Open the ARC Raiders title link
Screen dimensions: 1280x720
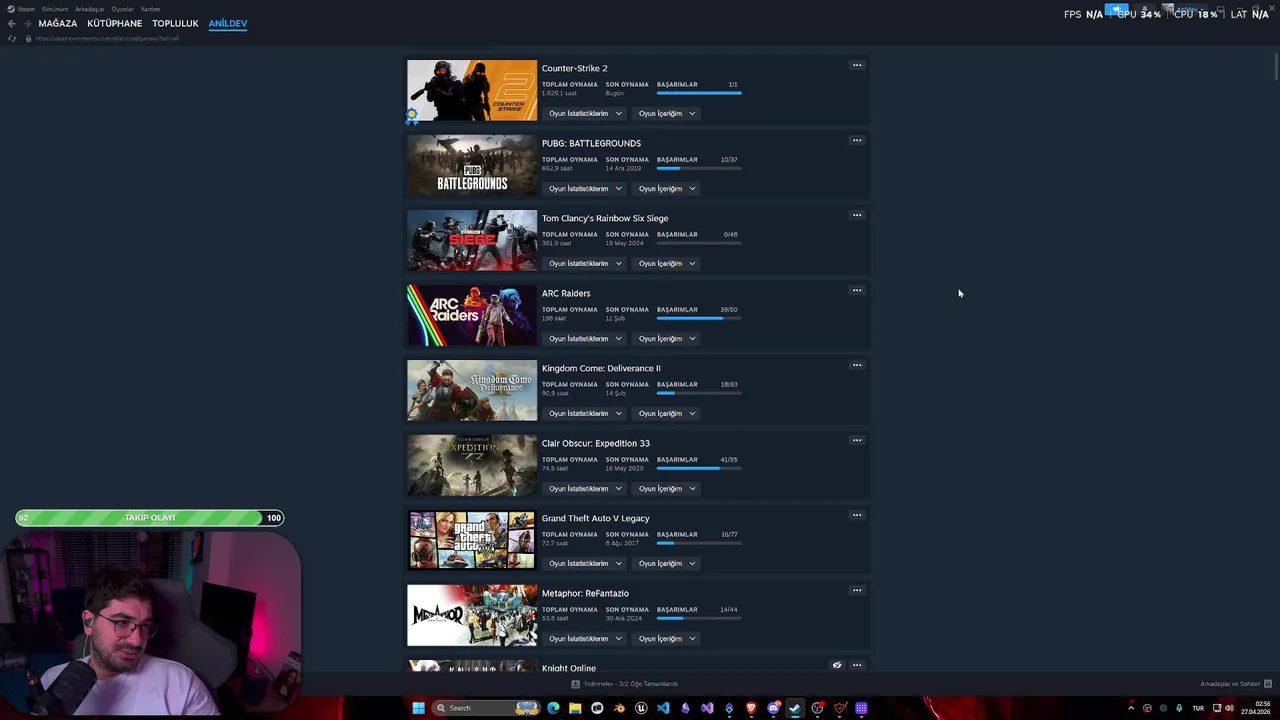[x=566, y=293]
